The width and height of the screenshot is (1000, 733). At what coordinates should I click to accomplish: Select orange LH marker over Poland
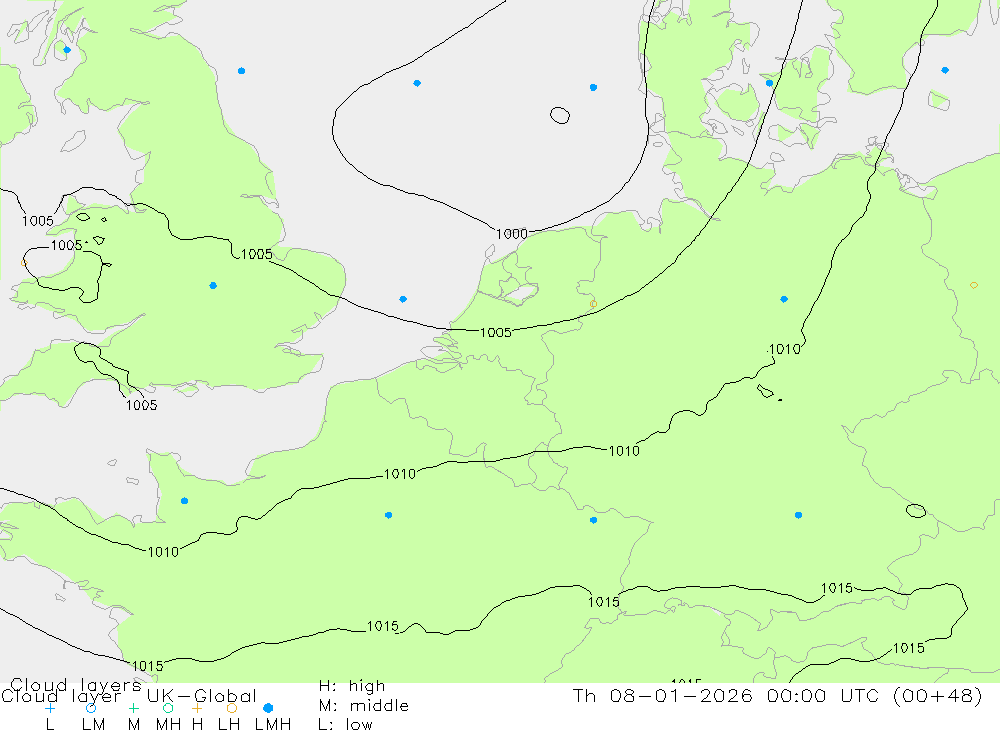pos(974,285)
